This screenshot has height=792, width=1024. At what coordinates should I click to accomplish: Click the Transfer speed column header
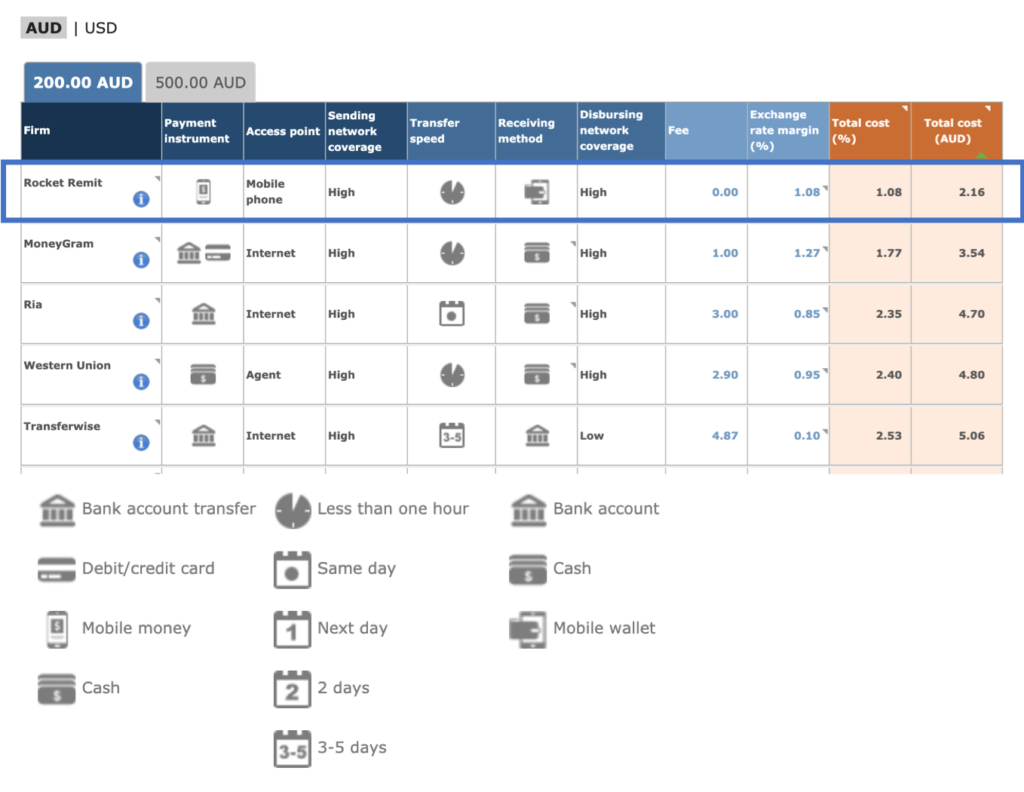pyautogui.click(x=451, y=131)
